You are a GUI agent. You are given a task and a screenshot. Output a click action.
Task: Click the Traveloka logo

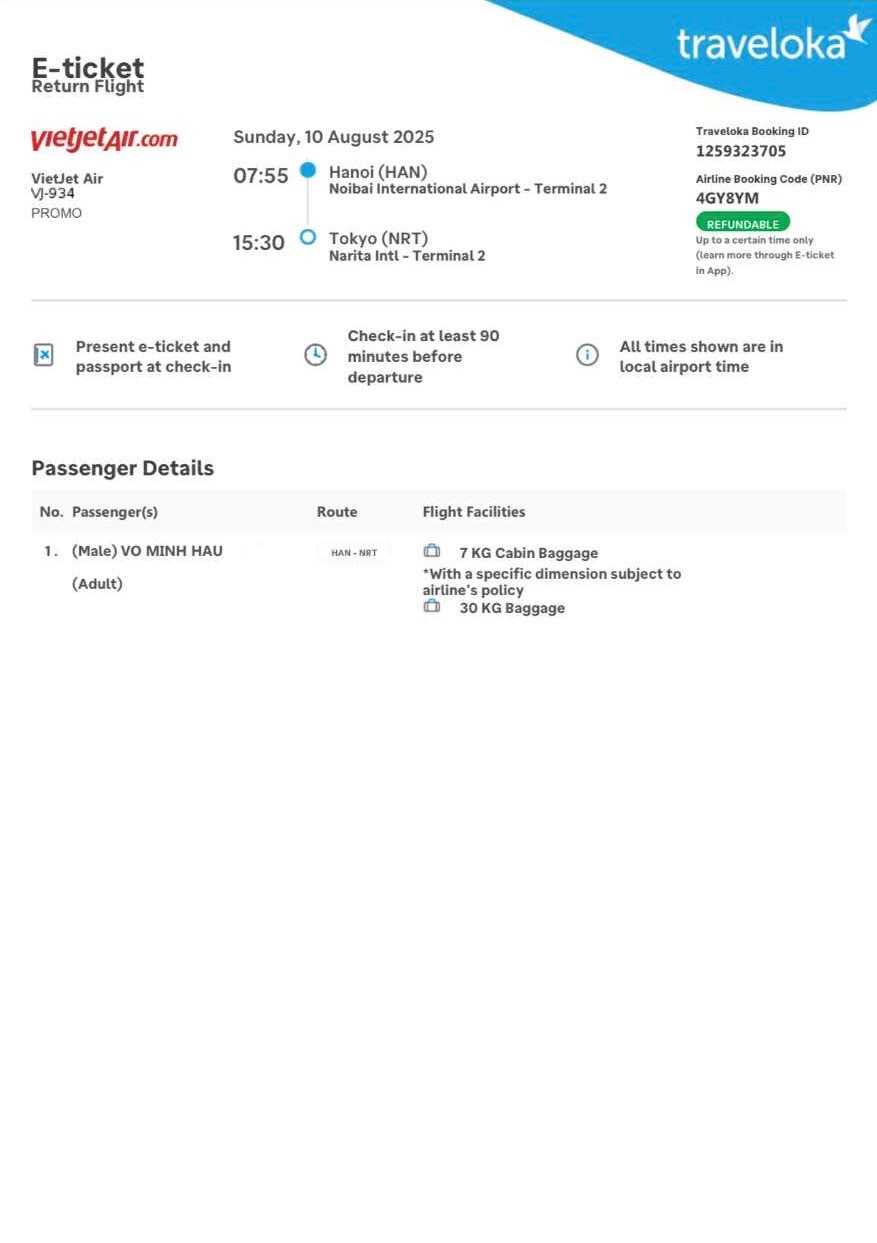click(772, 42)
